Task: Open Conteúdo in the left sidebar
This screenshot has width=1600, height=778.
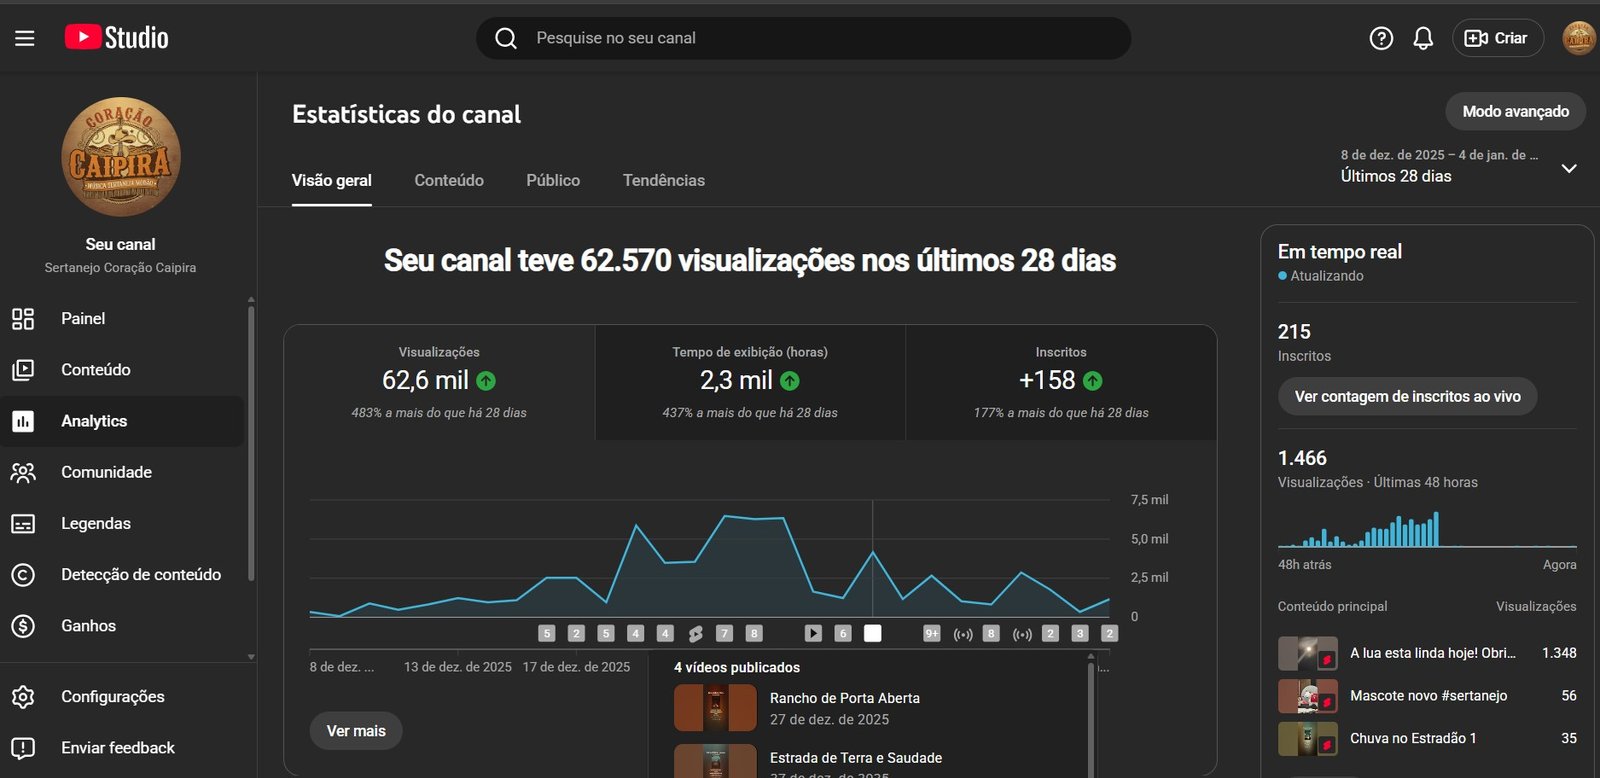Action: [122, 370]
